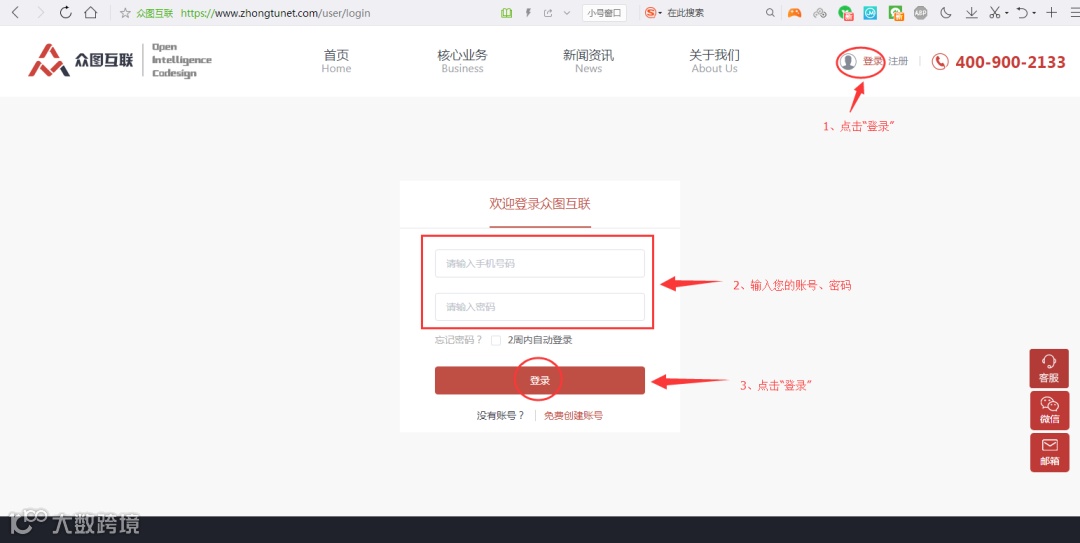Click the 请输入手机号码 phone field
This screenshot has height=543, width=1080.
(x=540, y=263)
